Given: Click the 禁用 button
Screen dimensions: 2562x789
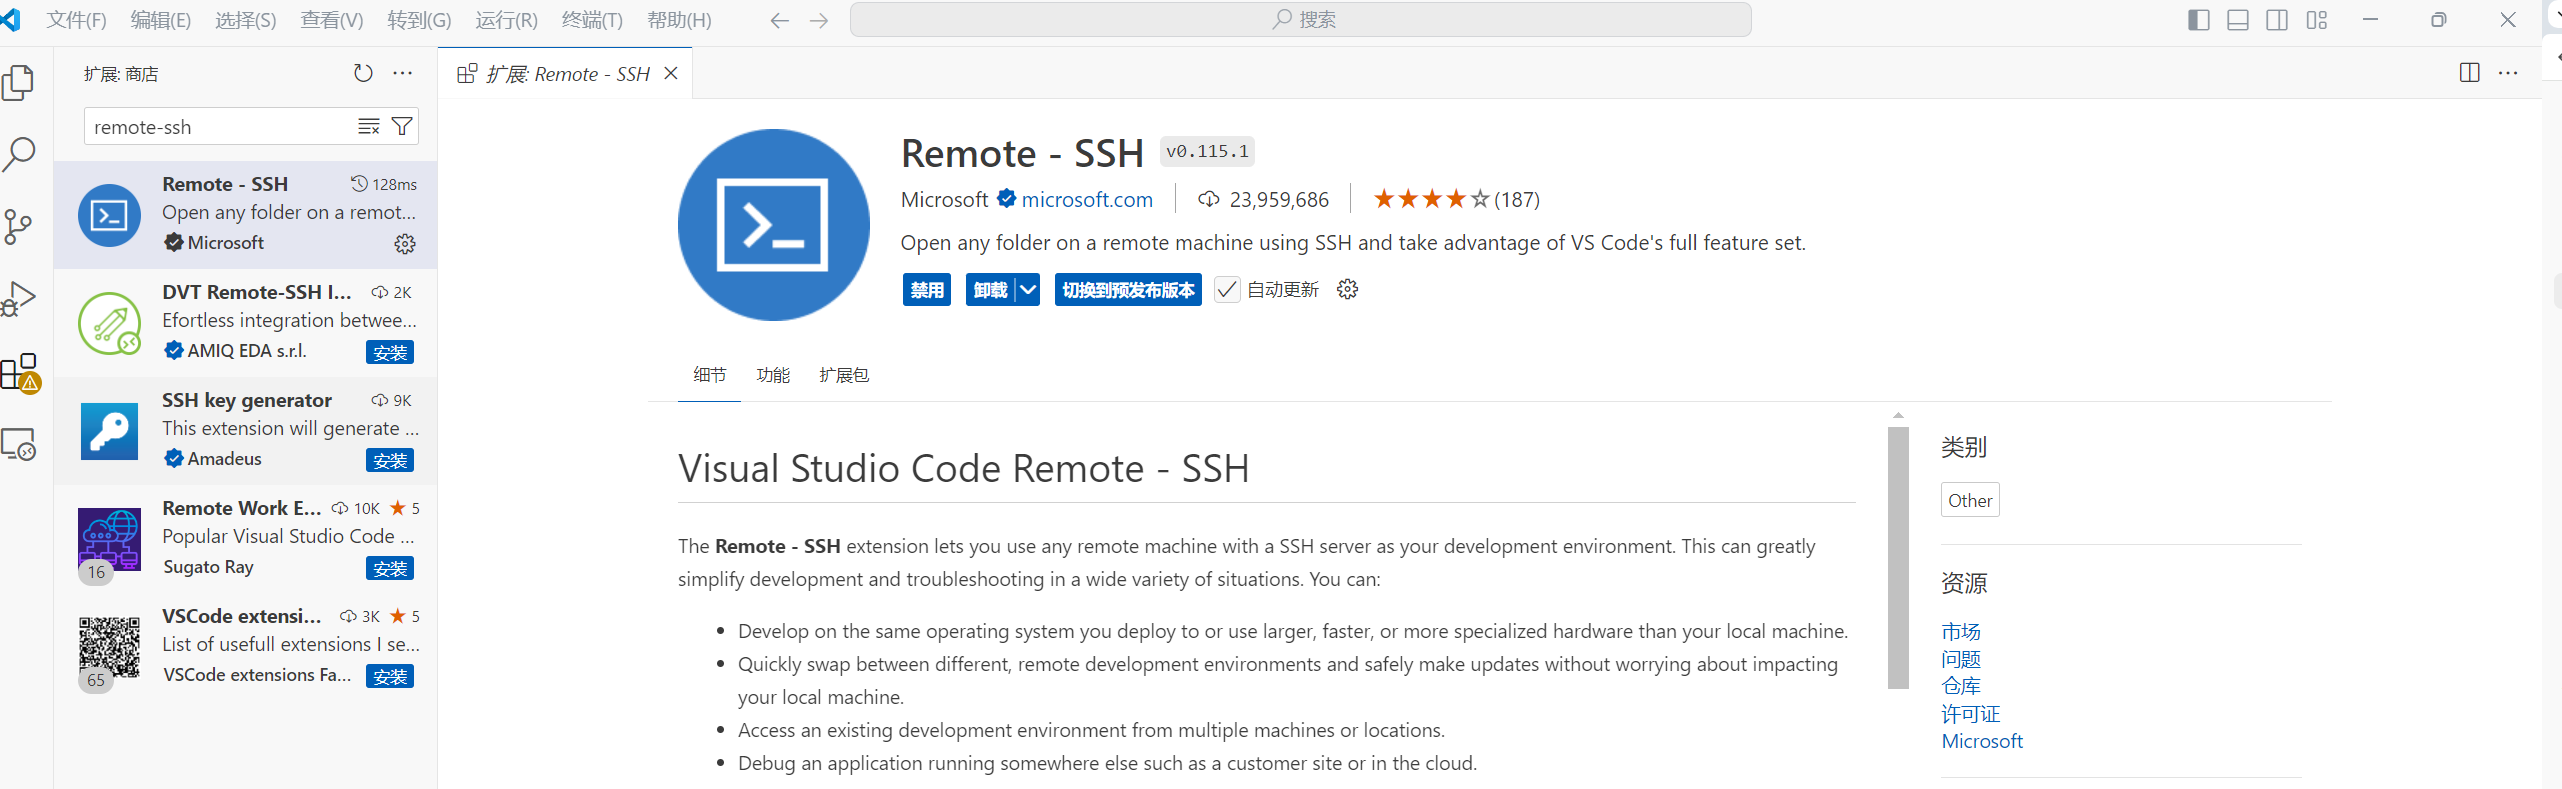Looking at the screenshot, I should pyautogui.click(x=927, y=290).
